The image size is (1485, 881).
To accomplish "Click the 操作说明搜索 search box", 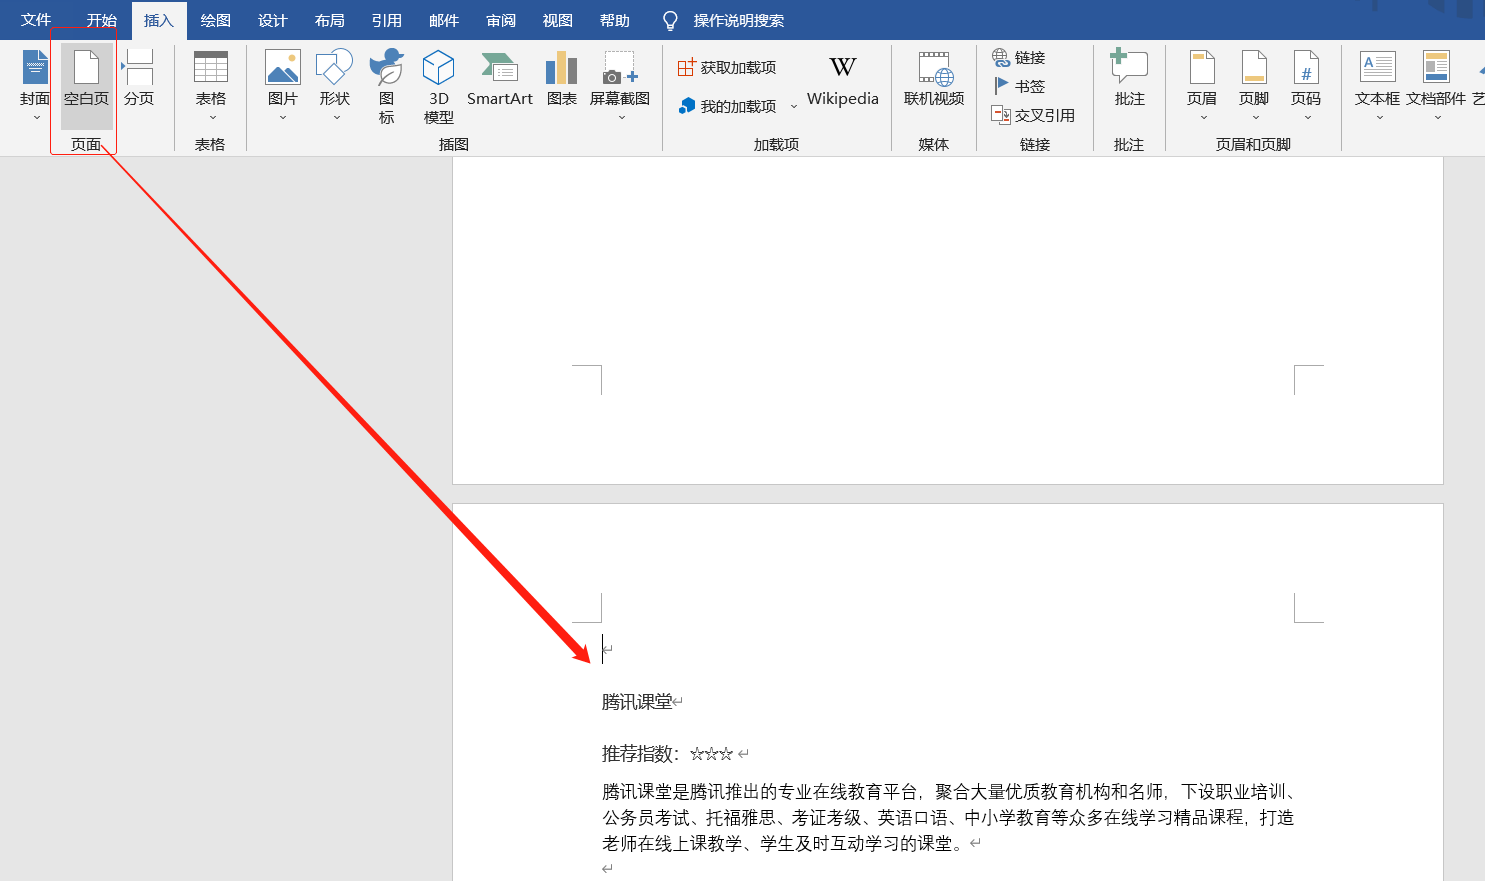I will pyautogui.click(x=738, y=21).
